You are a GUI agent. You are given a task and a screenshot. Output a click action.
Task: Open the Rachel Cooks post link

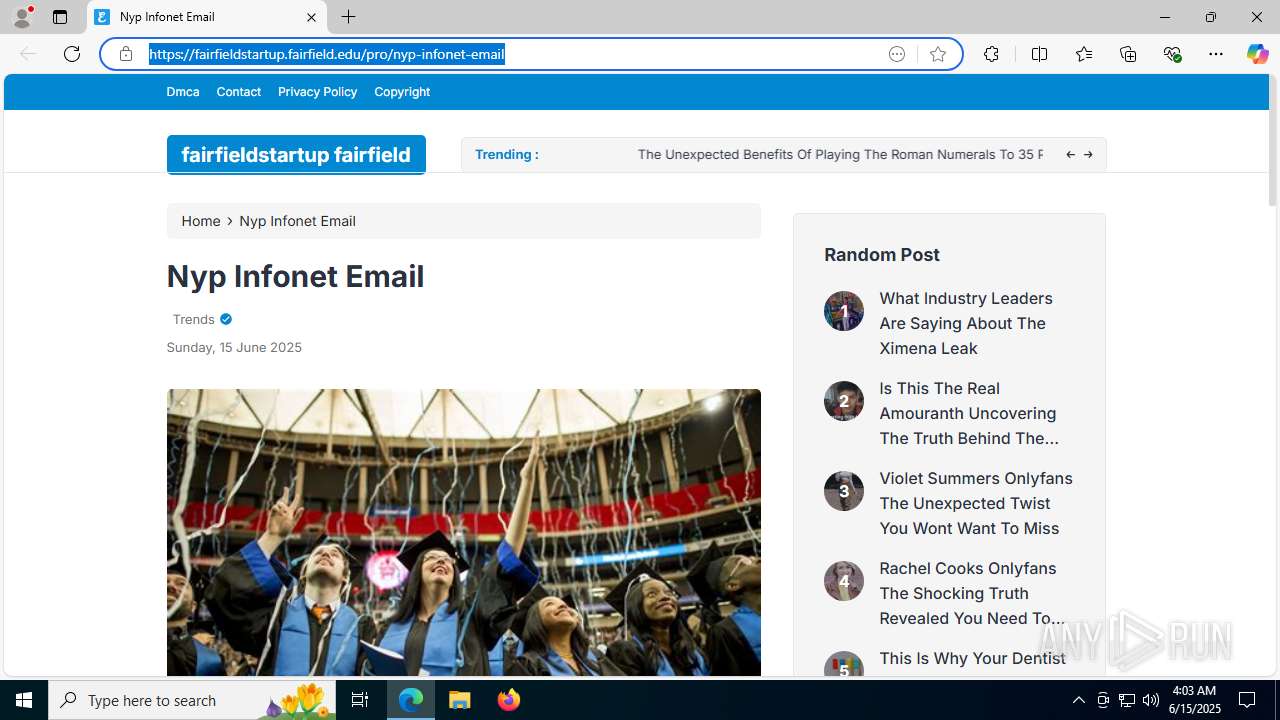point(972,593)
